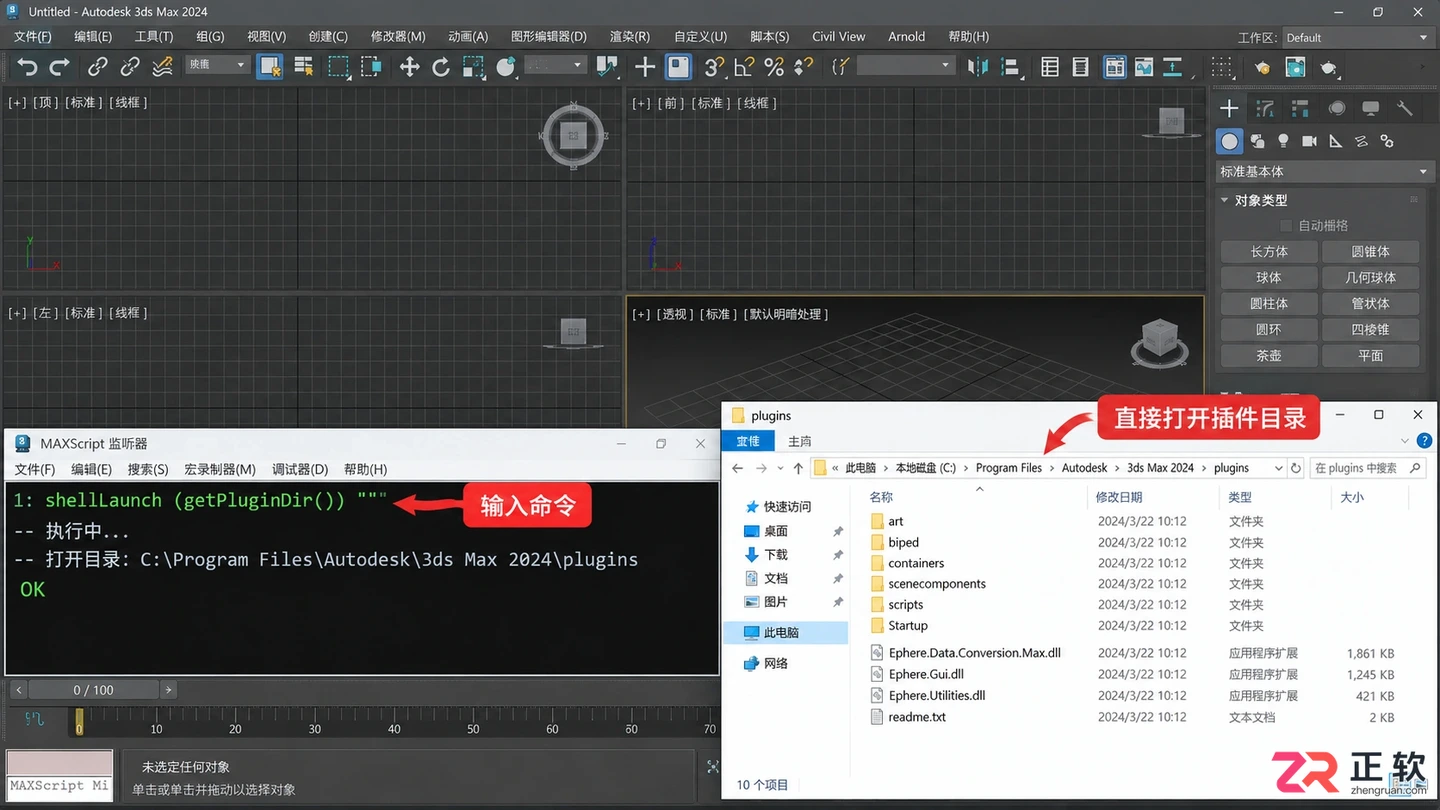Click the Redo arrow in main toolbar
This screenshot has height=810, width=1440.
click(60, 67)
